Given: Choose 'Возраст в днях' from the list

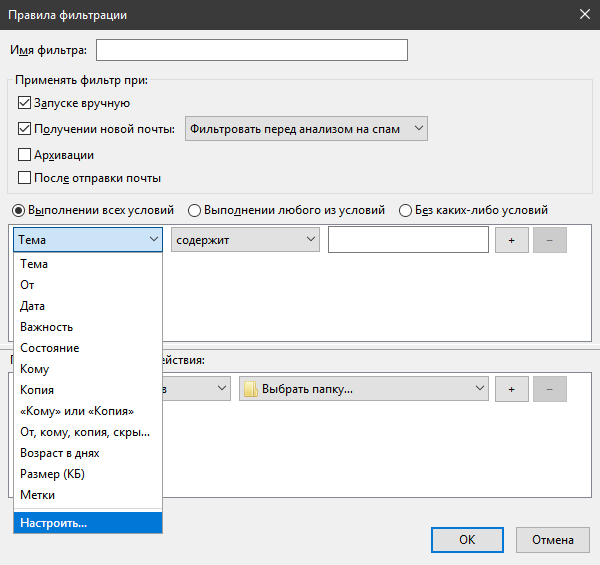Looking at the screenshot, I should pyautogui.click(x=88, y=453).
